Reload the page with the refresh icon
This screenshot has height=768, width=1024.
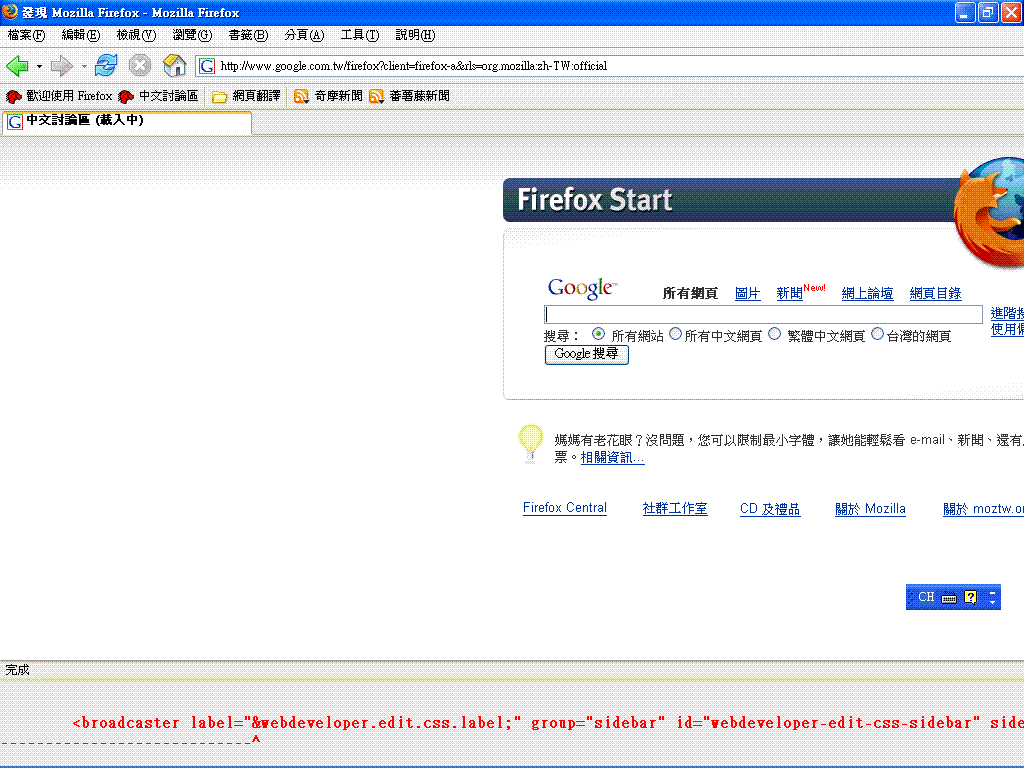click(106, 65)
